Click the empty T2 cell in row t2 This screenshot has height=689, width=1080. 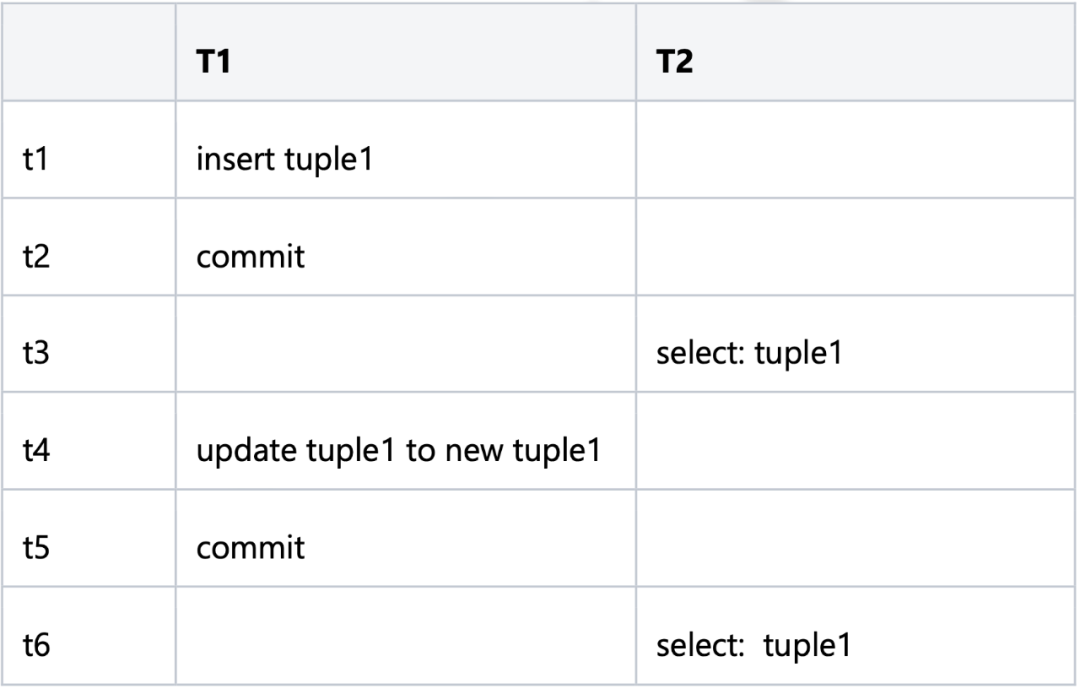[x=855, y=257]
